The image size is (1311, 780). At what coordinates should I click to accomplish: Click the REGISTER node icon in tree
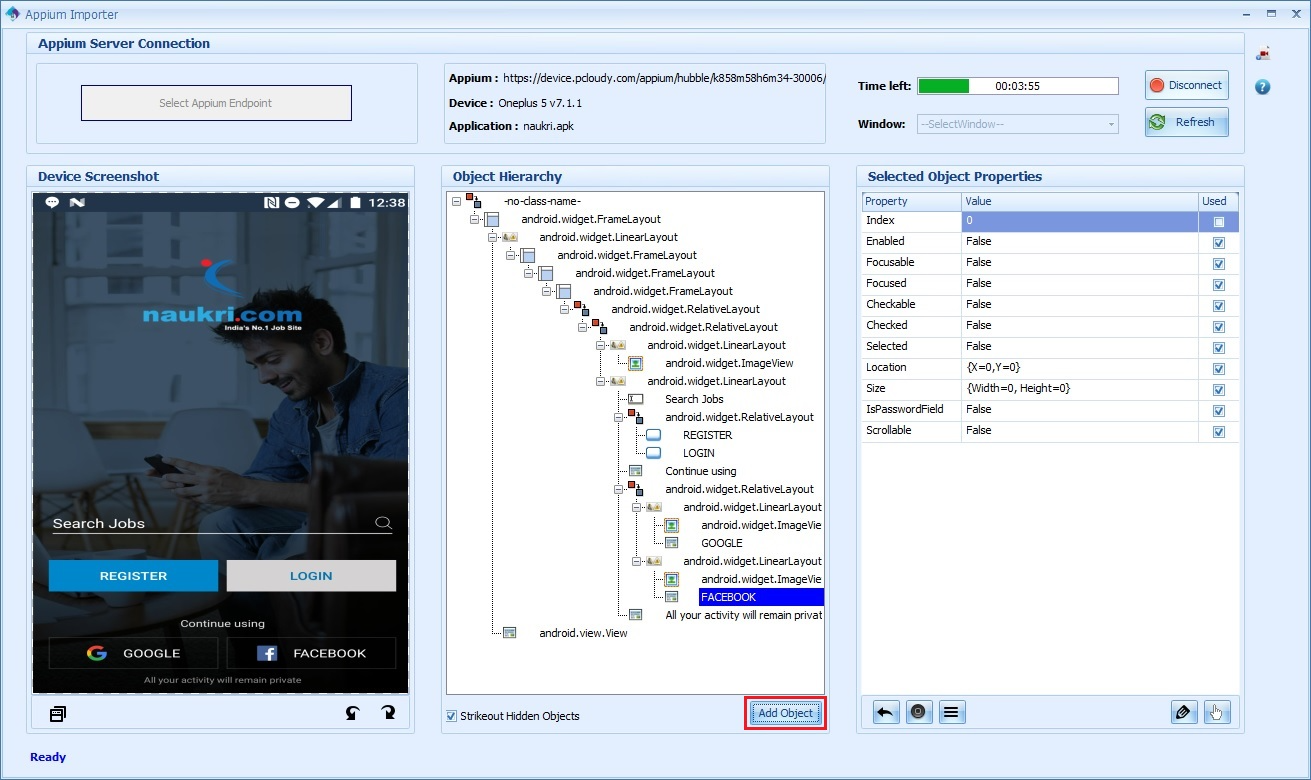coord(653,435)
